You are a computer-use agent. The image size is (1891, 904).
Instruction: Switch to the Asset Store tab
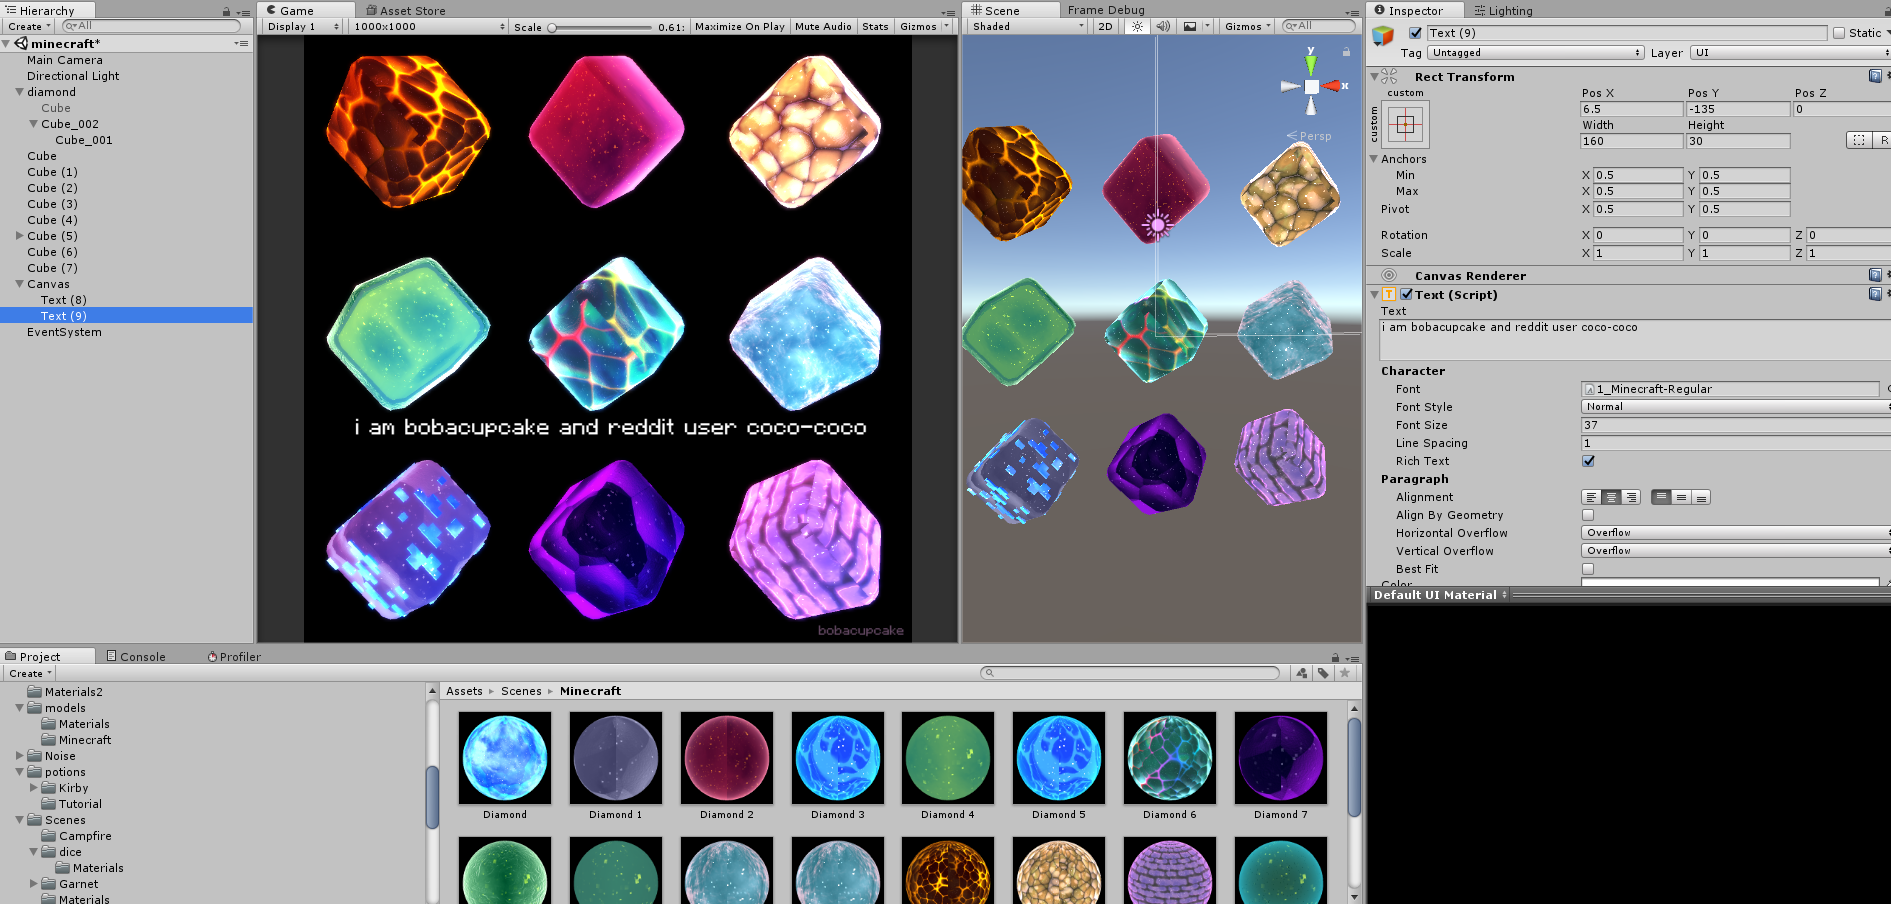click(406, 11)
